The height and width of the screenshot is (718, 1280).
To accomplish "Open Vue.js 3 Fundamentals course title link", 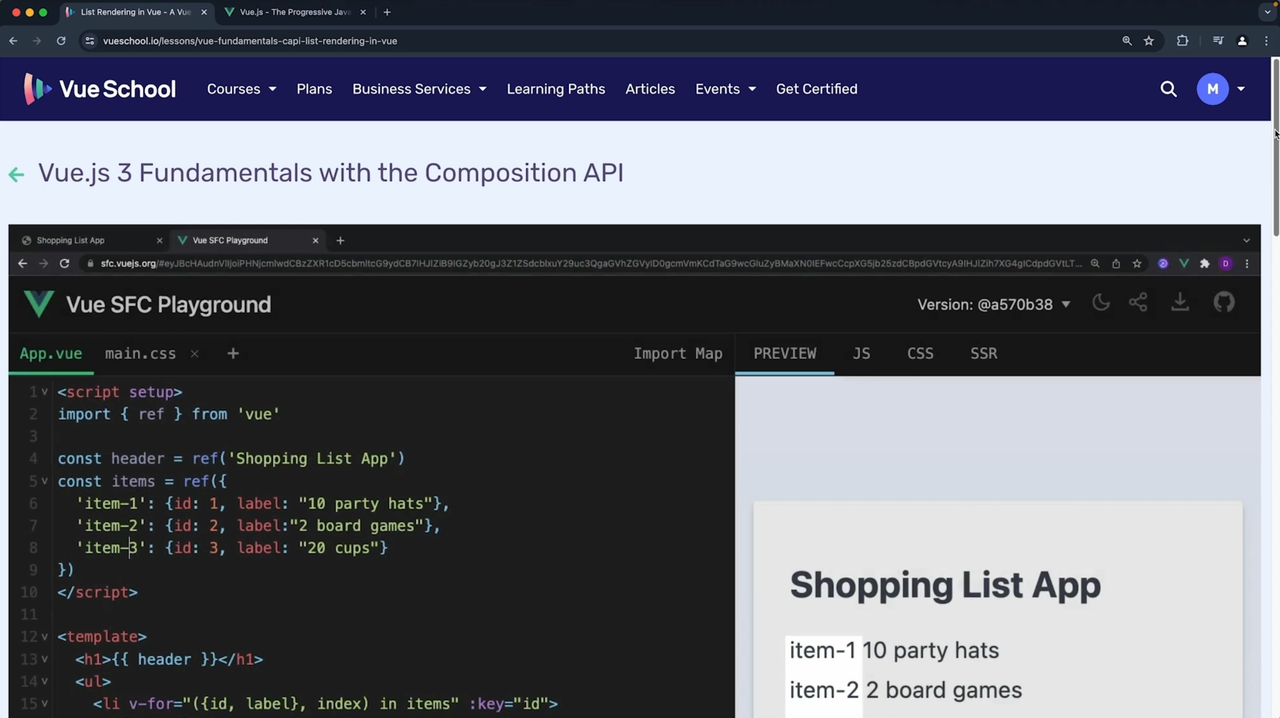I will coord(331,173).
